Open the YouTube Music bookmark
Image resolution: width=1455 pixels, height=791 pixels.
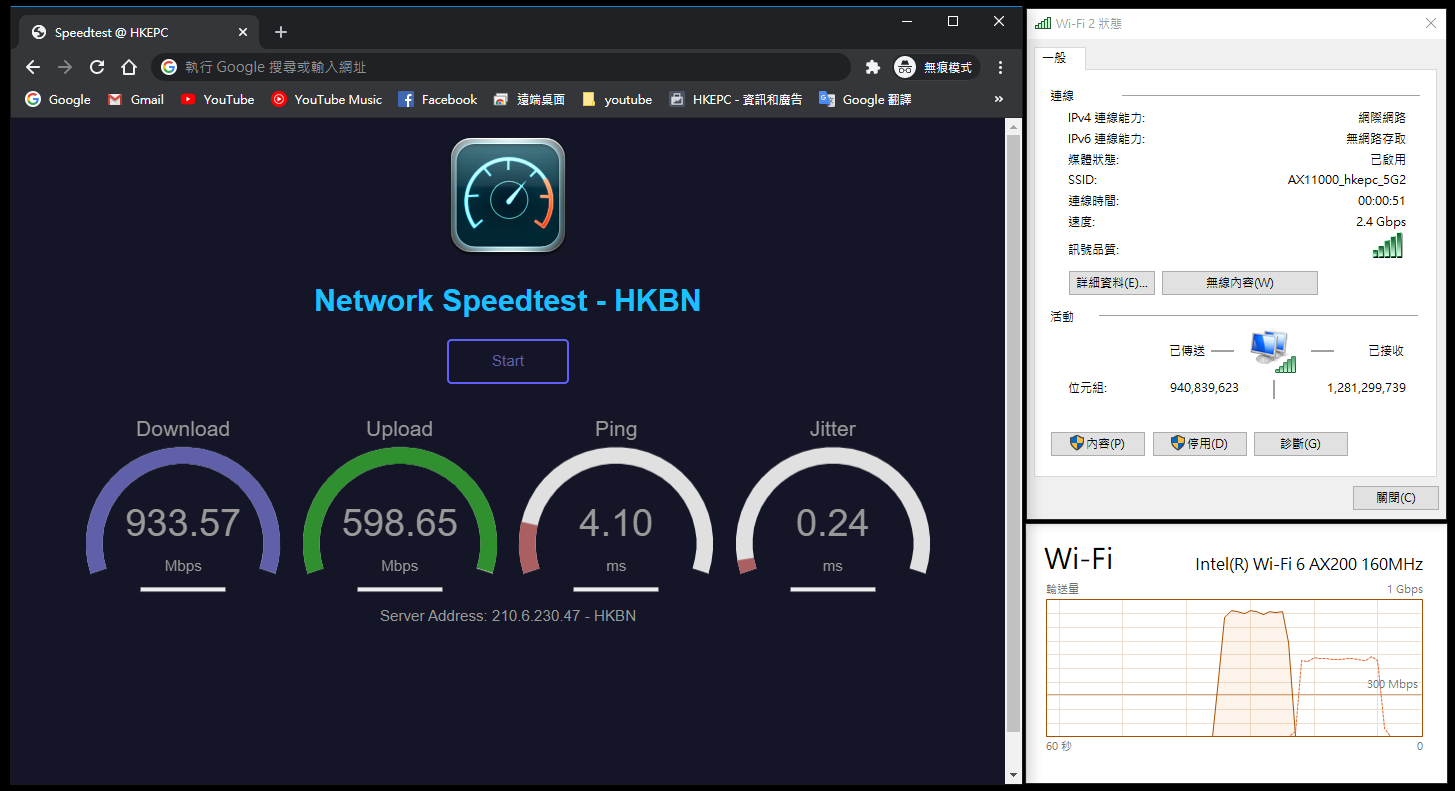327,99
